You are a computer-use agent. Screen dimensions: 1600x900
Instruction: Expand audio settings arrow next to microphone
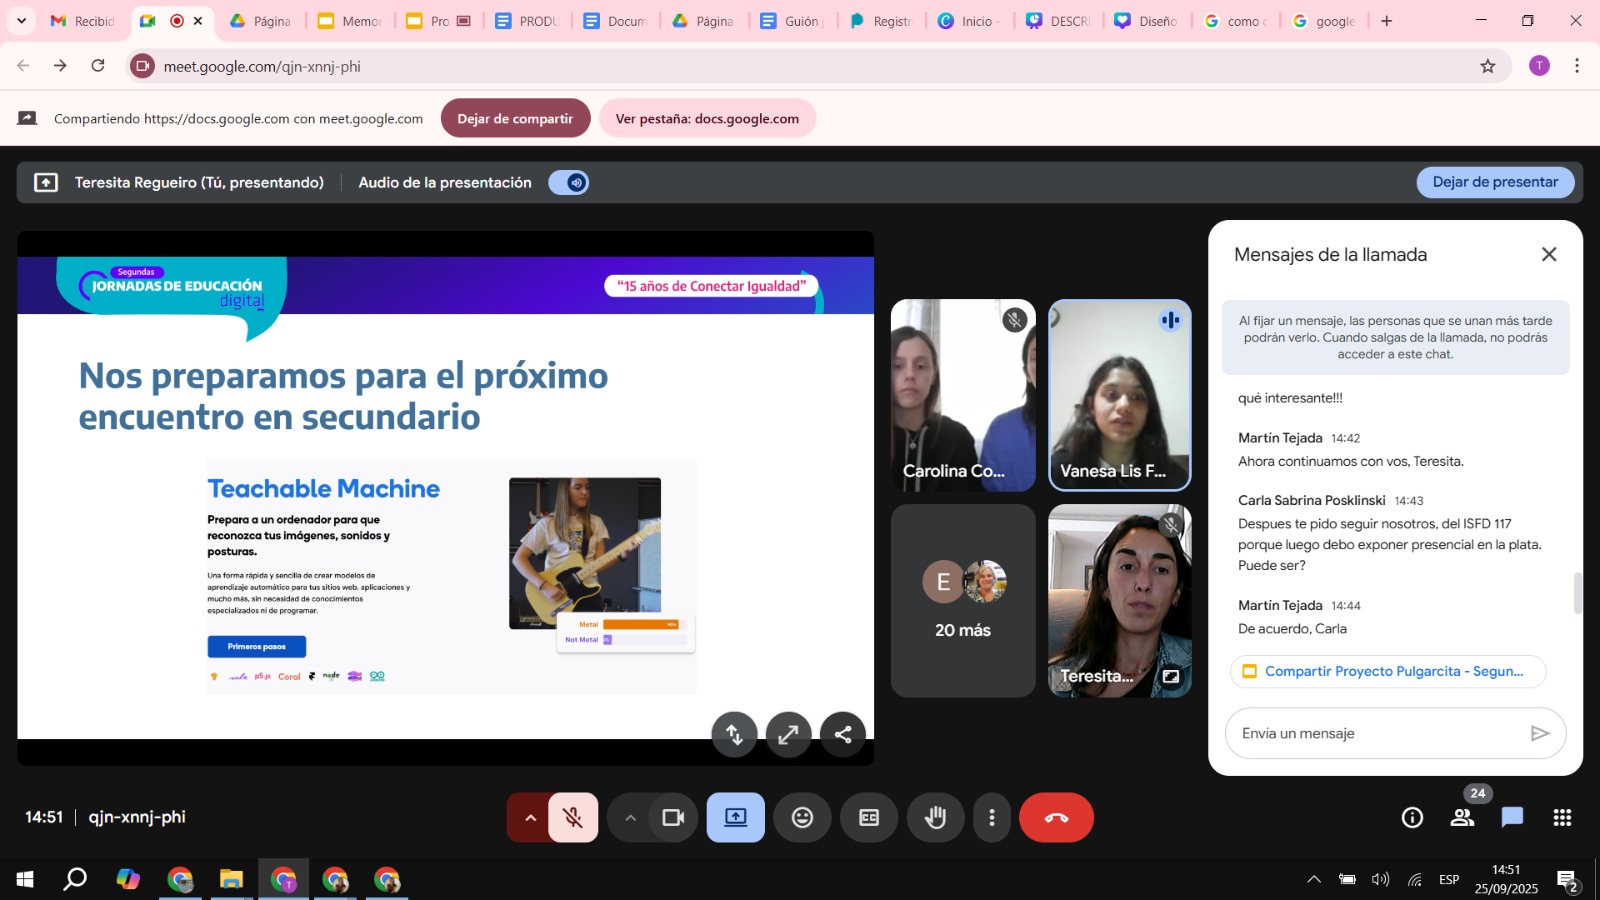[530, 818]
